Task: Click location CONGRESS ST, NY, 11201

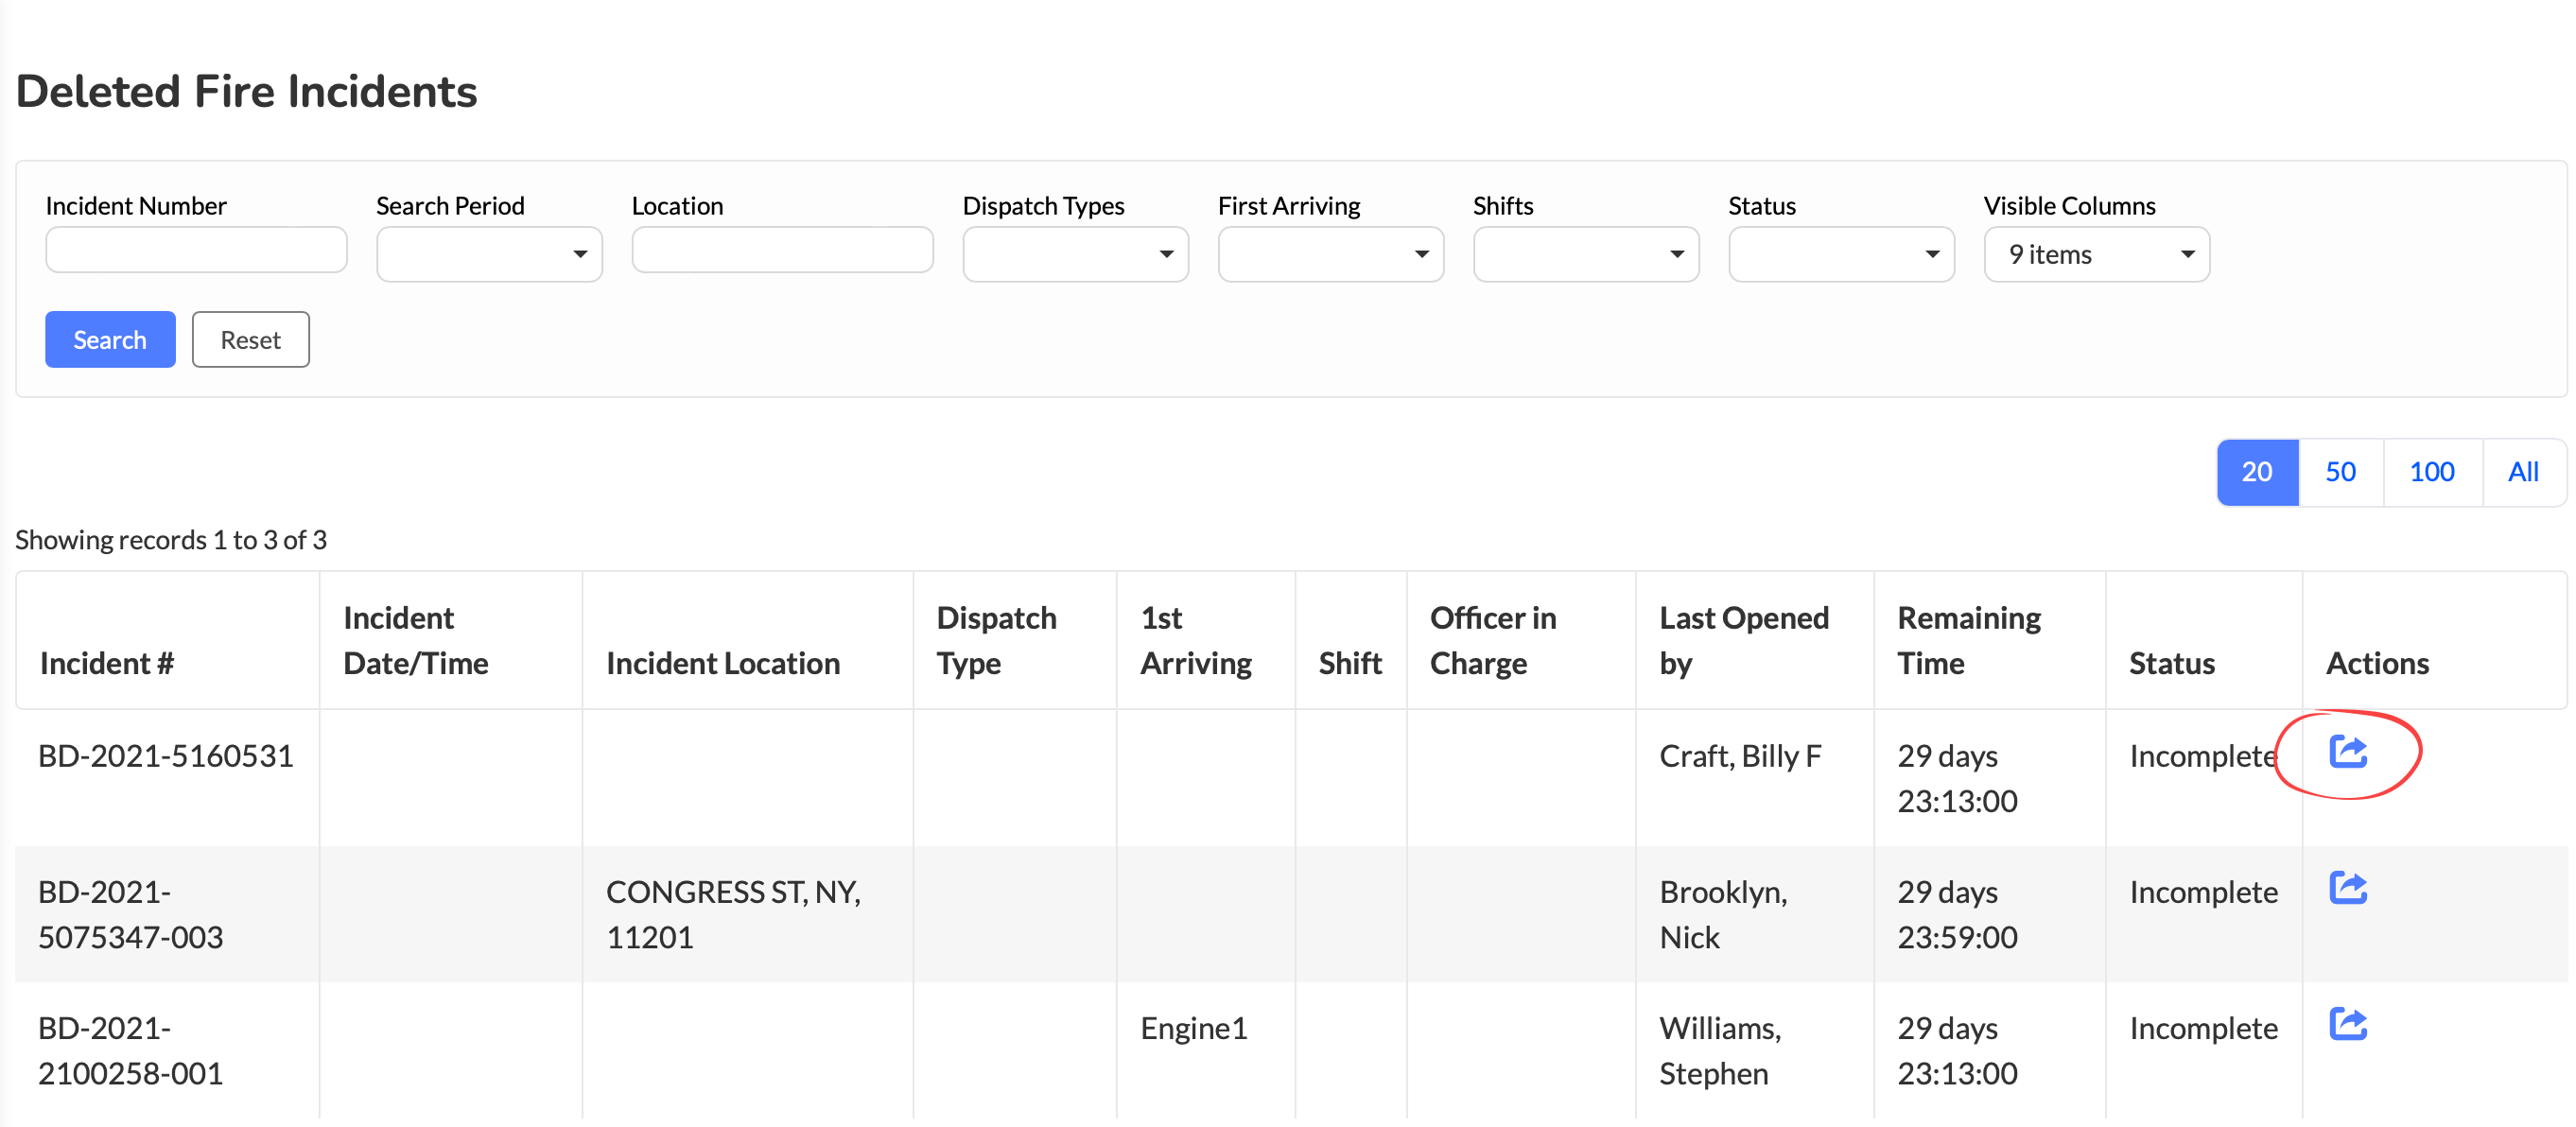Action: pos(733,914)
